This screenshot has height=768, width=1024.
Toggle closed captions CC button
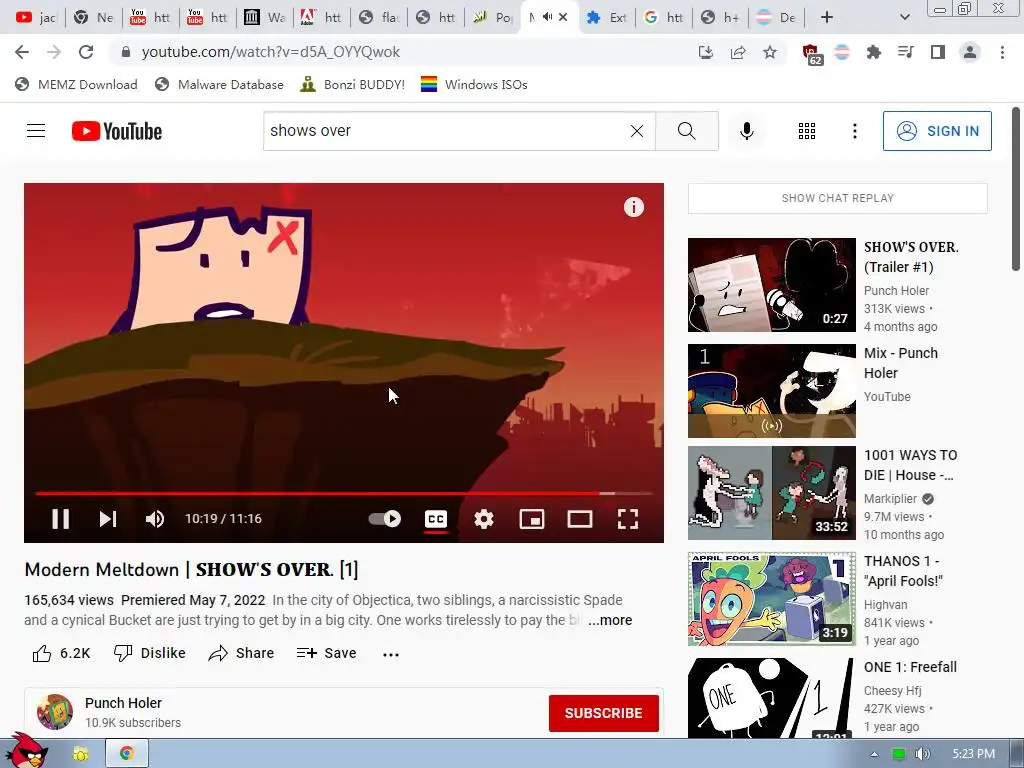[436, 519]
